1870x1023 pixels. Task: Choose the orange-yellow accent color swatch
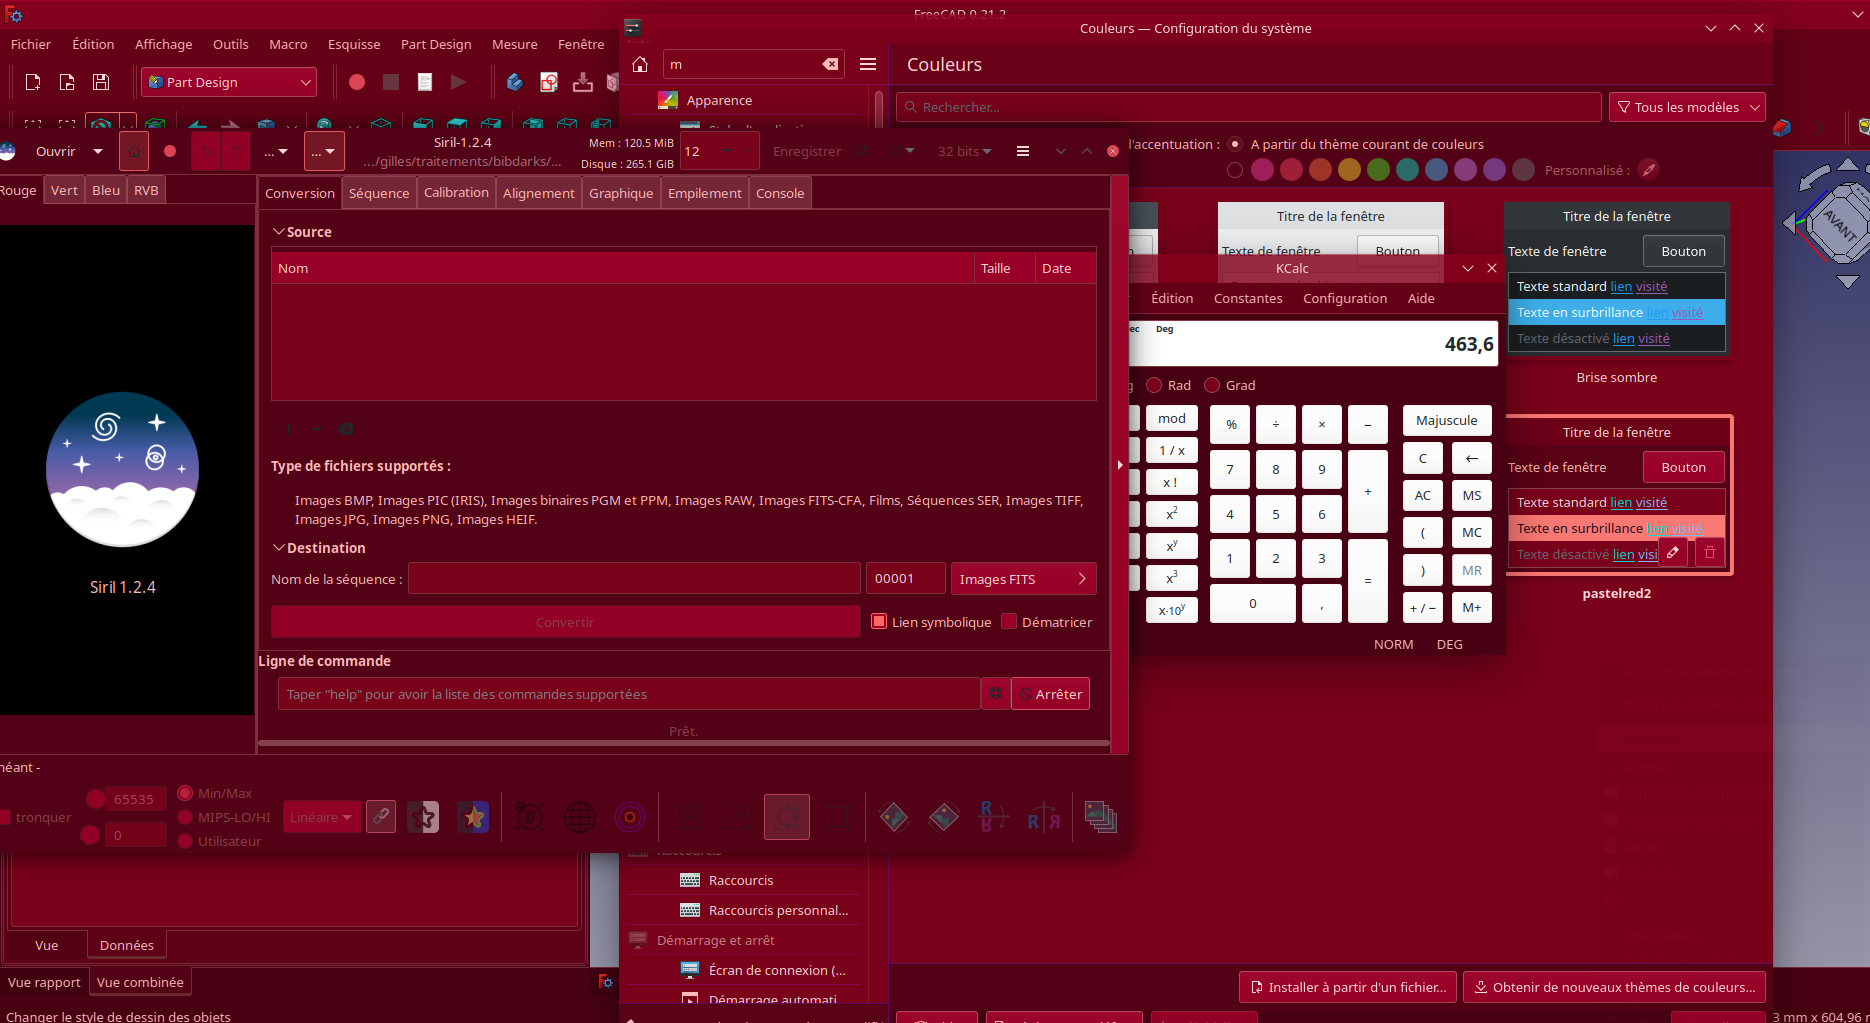click(x=1349, y=170)
